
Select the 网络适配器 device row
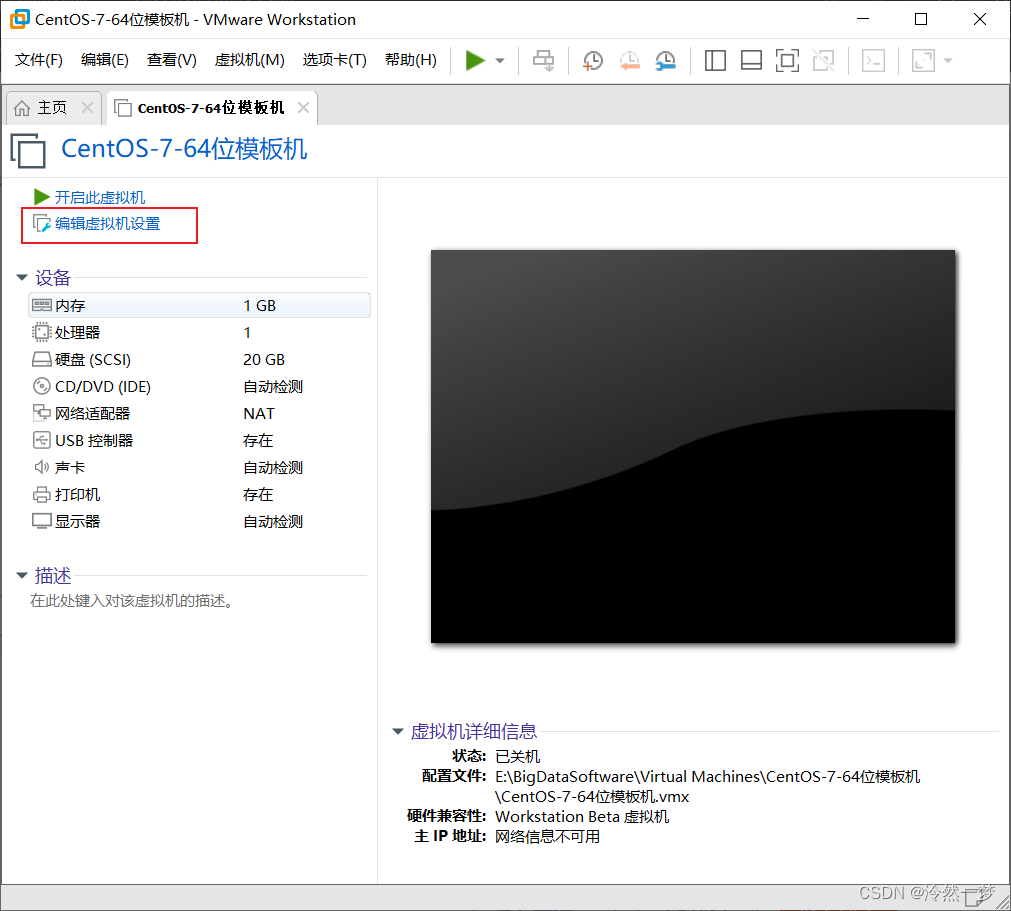[x=199, y=414]
